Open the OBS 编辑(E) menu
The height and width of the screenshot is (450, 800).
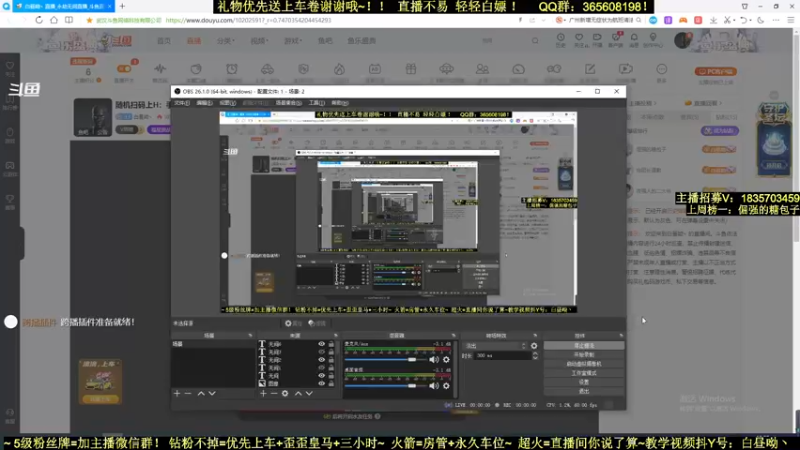tap(205, 103)
